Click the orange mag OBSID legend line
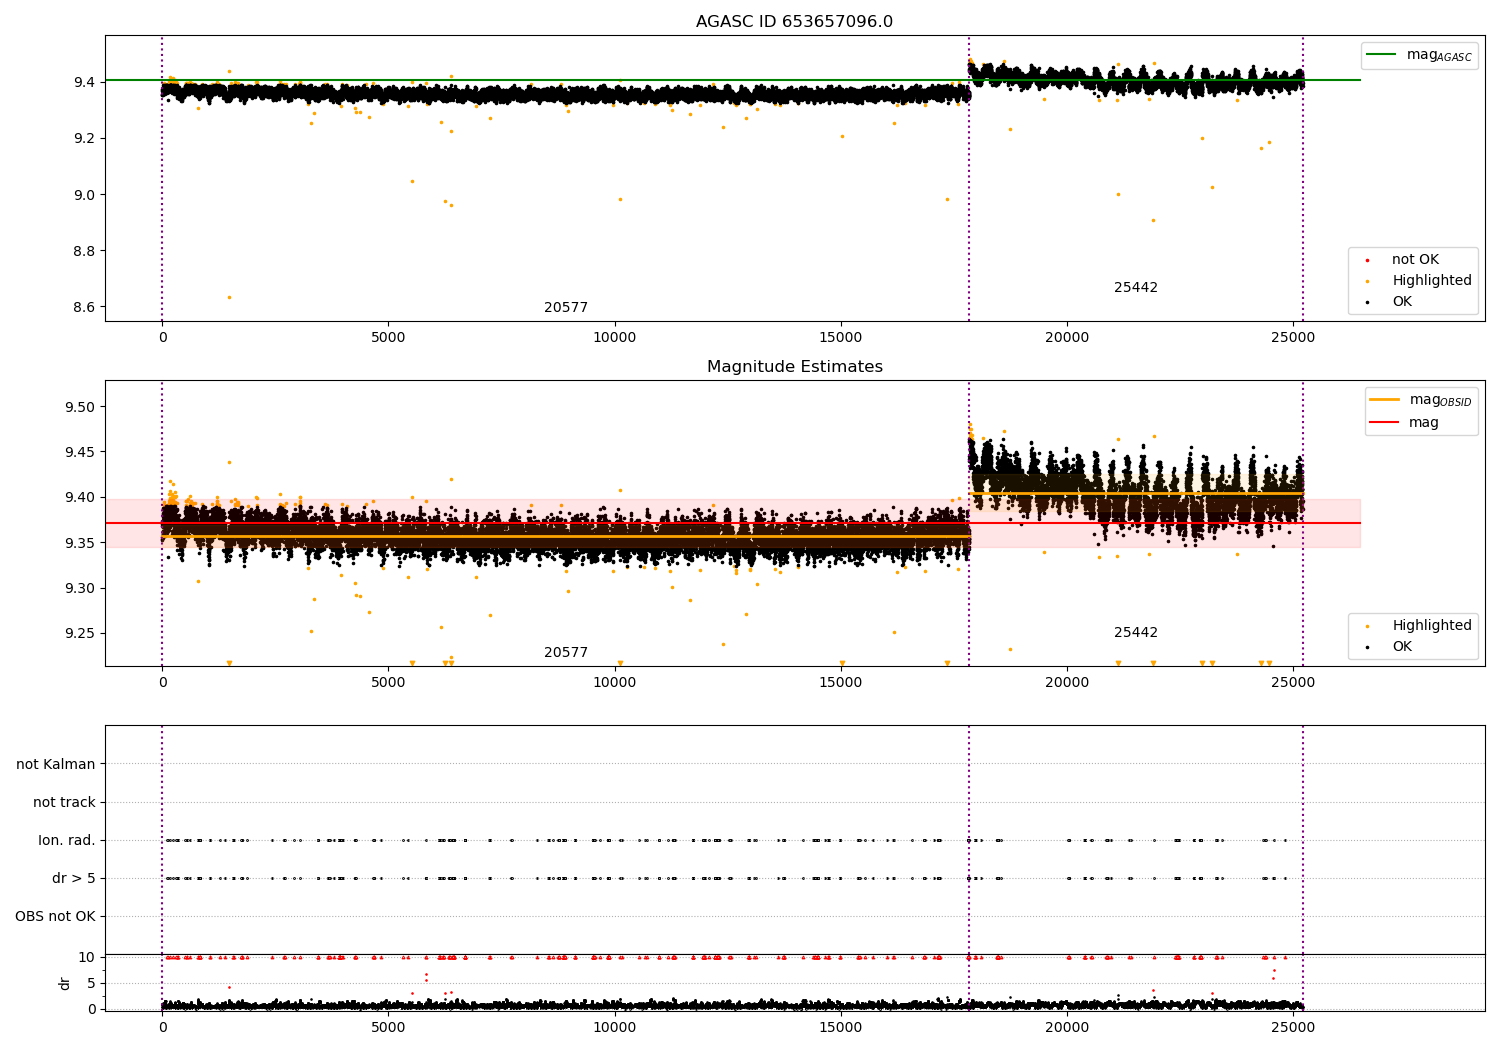The height and width of the screenshot is (1050, 1500). 1384,399
